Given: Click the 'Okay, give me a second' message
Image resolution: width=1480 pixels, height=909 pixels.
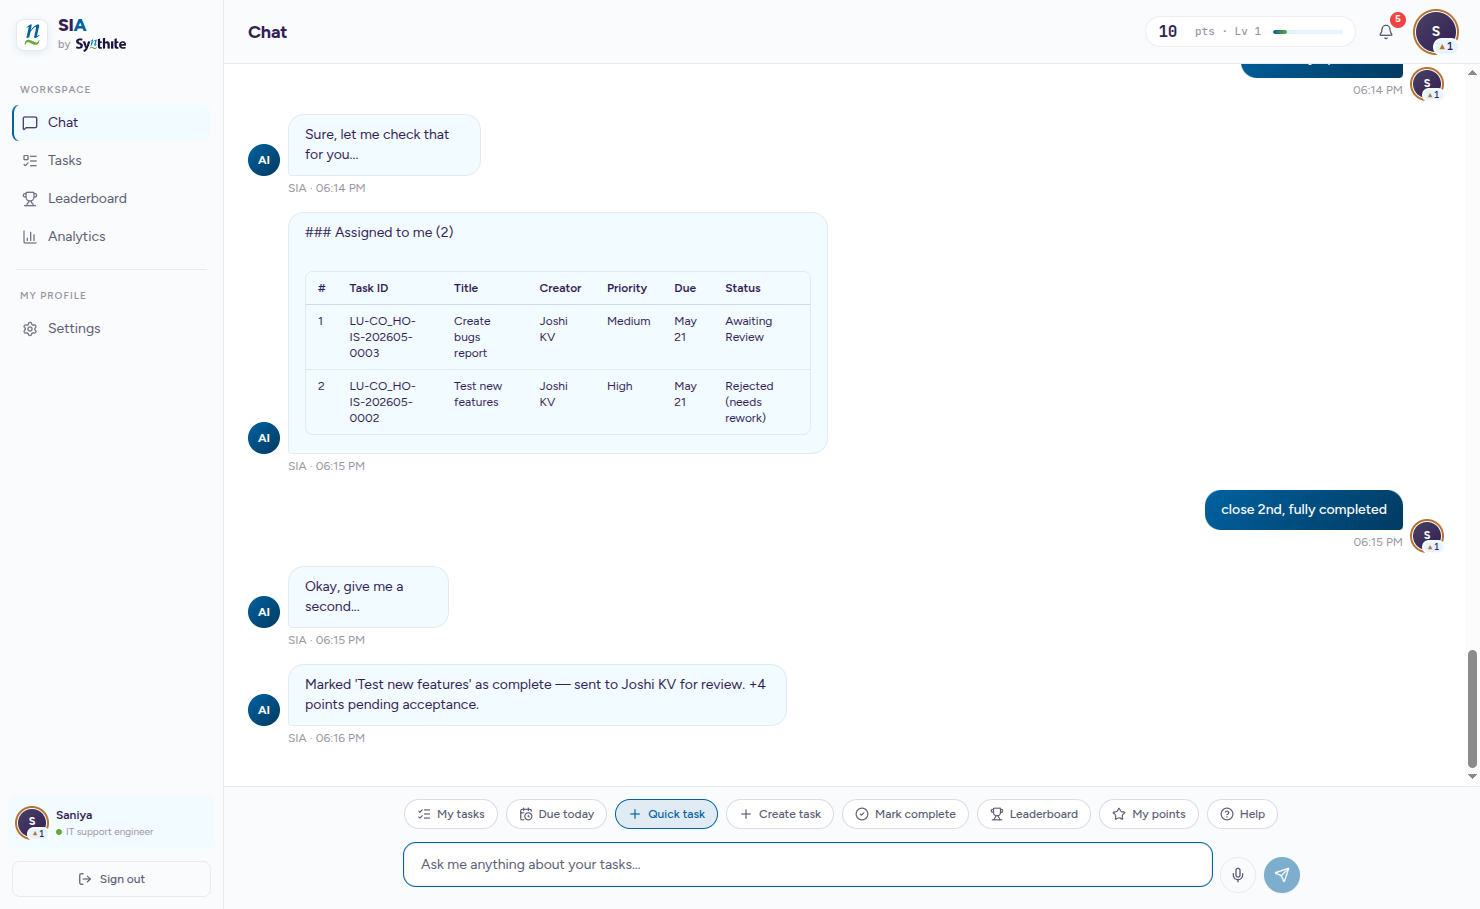Looking at the screenshot, I should pos(368,597).
